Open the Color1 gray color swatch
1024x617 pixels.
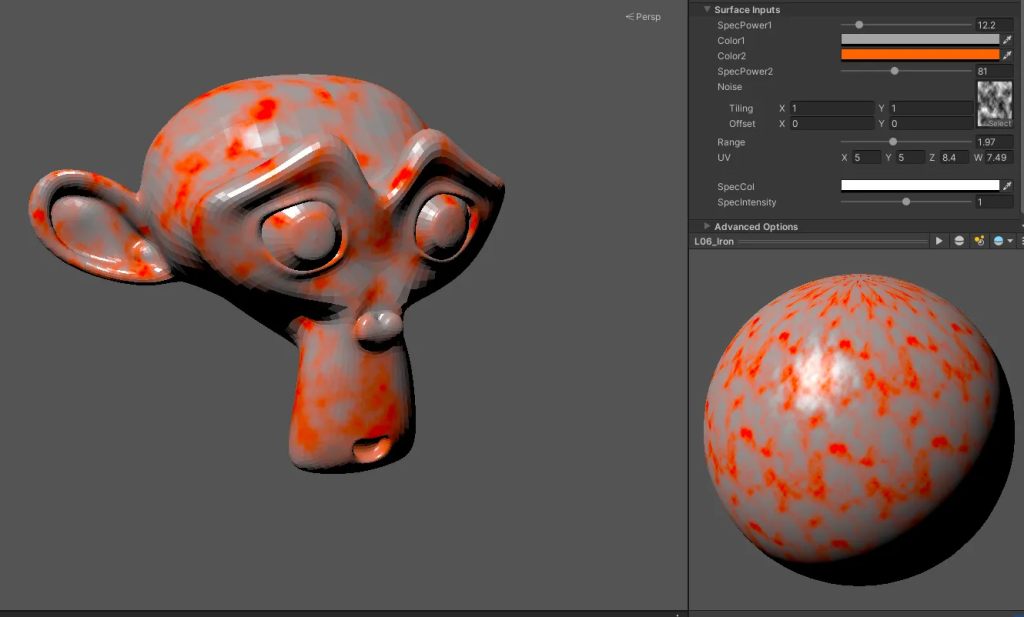(920, 40)
